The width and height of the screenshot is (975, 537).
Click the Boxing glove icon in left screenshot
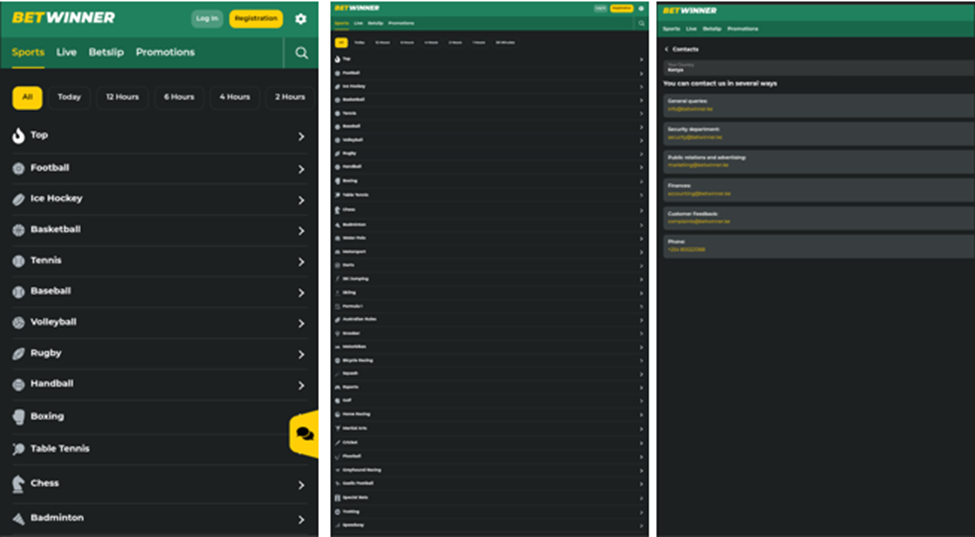coord(19,417)
